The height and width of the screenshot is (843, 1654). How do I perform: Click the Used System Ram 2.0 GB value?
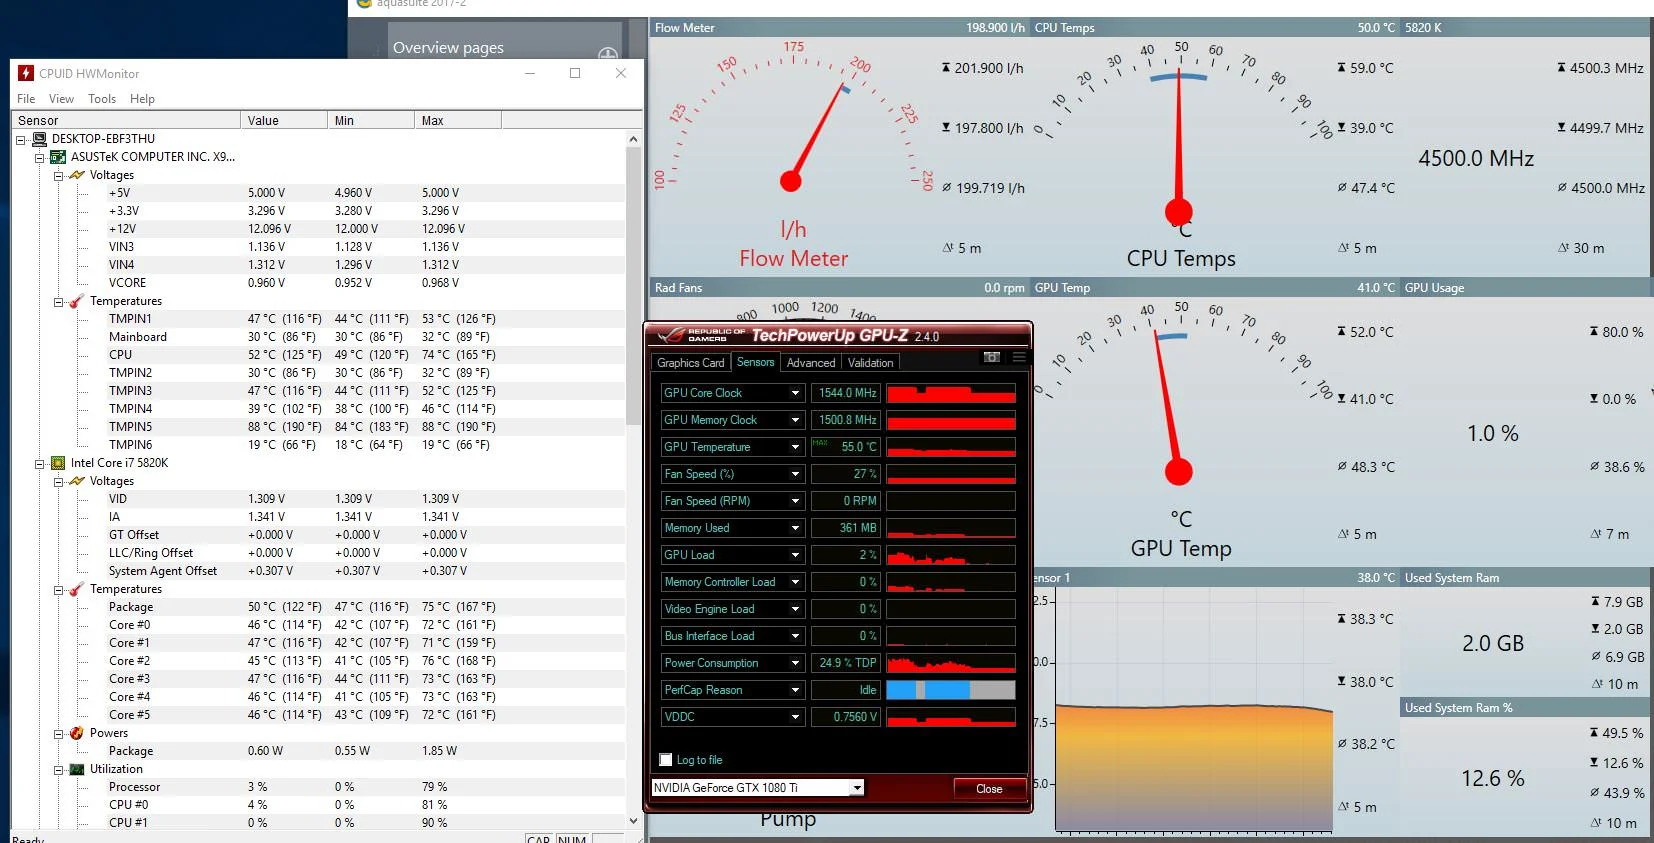[x=1493, y=643]
